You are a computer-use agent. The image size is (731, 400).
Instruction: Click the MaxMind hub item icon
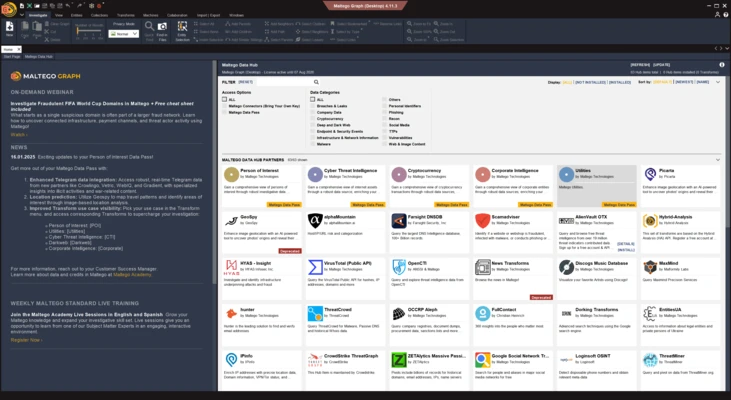pos(650,267)
